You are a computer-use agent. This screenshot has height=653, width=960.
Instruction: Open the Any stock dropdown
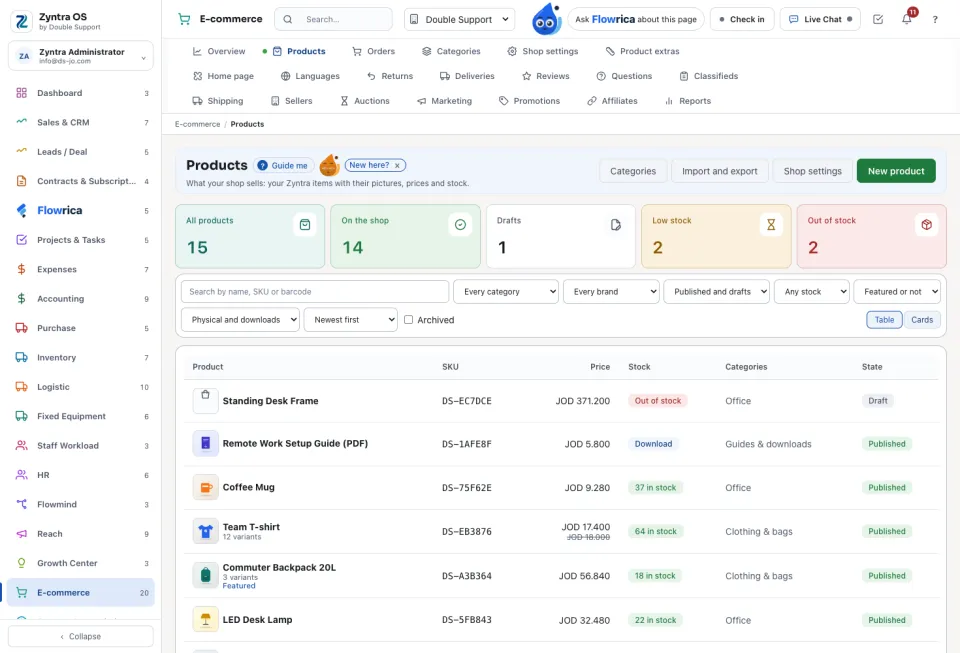(812, 291)
